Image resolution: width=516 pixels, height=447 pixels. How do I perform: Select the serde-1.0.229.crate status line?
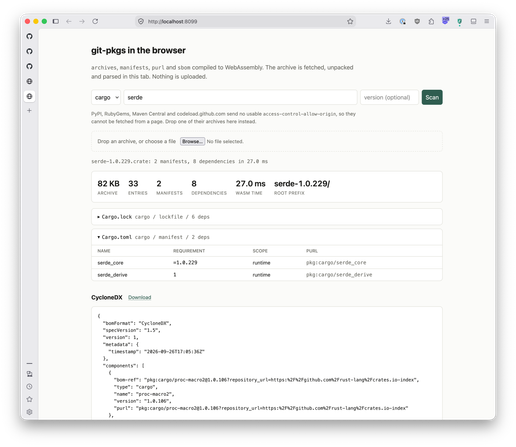(179, 161)
